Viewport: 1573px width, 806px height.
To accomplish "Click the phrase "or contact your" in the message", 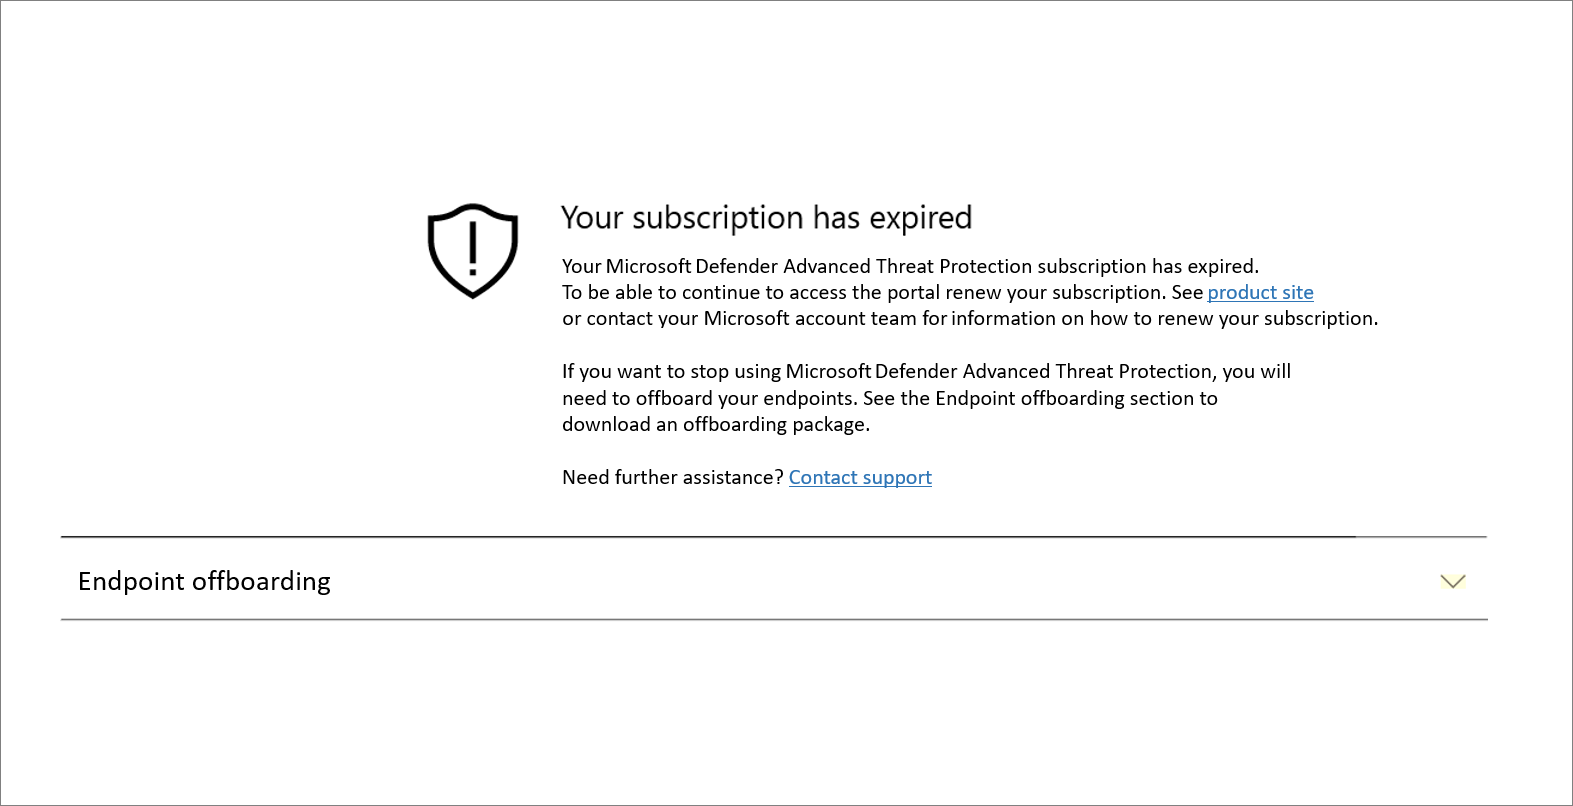I will tap(630, 319).
